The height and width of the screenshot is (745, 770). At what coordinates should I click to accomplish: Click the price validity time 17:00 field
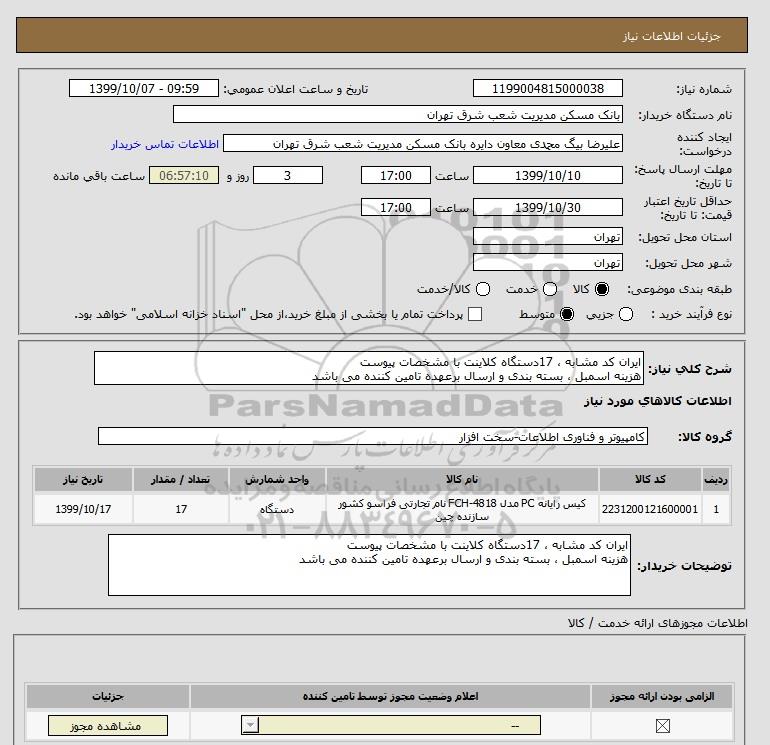(396, 207)
